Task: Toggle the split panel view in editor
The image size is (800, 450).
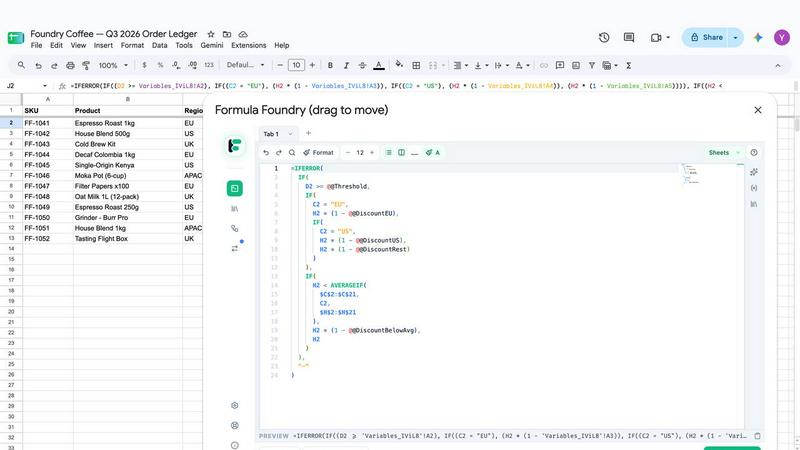Action: point(402,153)
